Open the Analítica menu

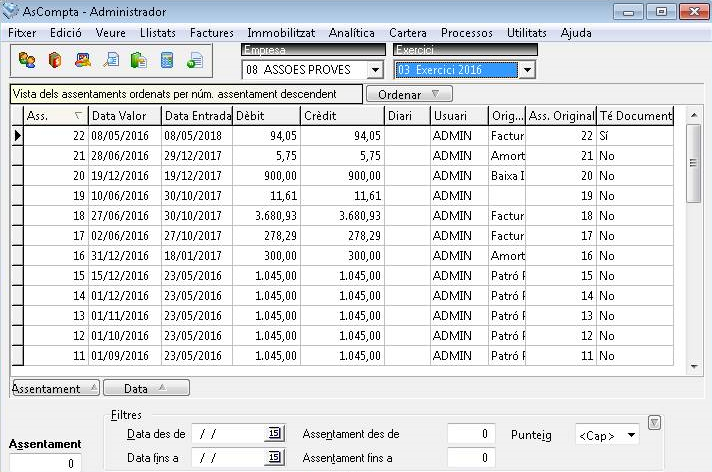351,33
